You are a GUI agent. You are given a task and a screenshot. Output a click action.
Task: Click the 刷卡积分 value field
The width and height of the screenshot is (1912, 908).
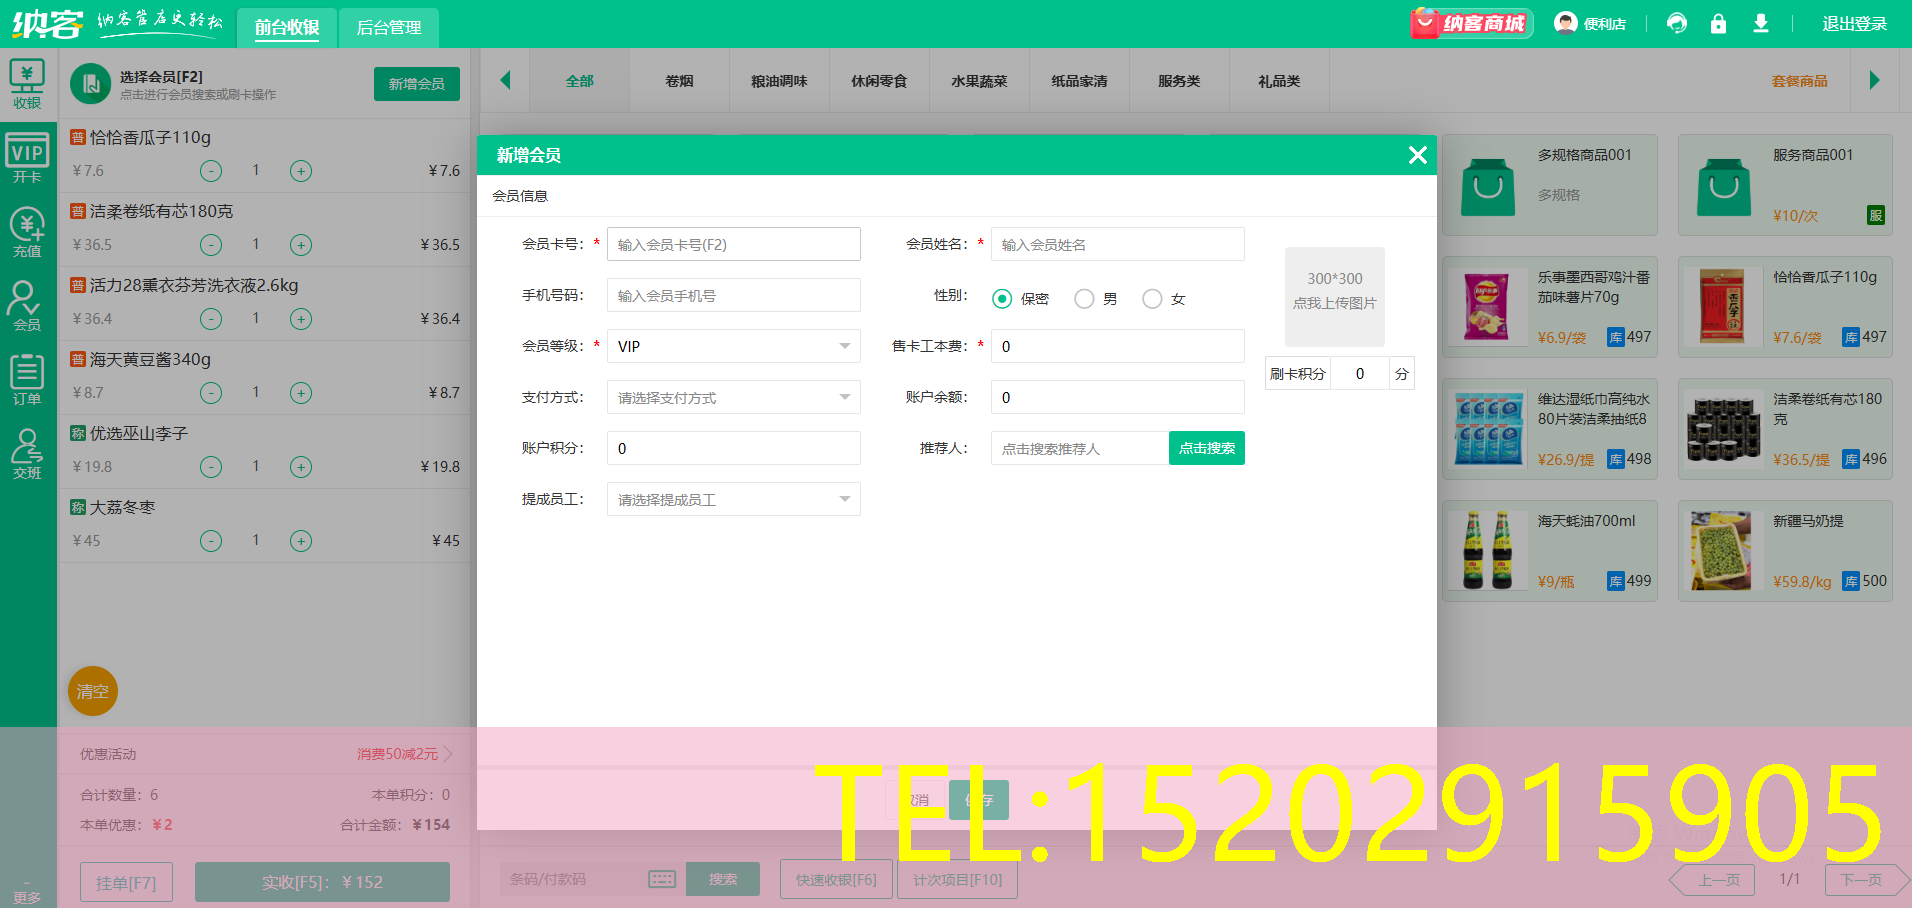1360,373
